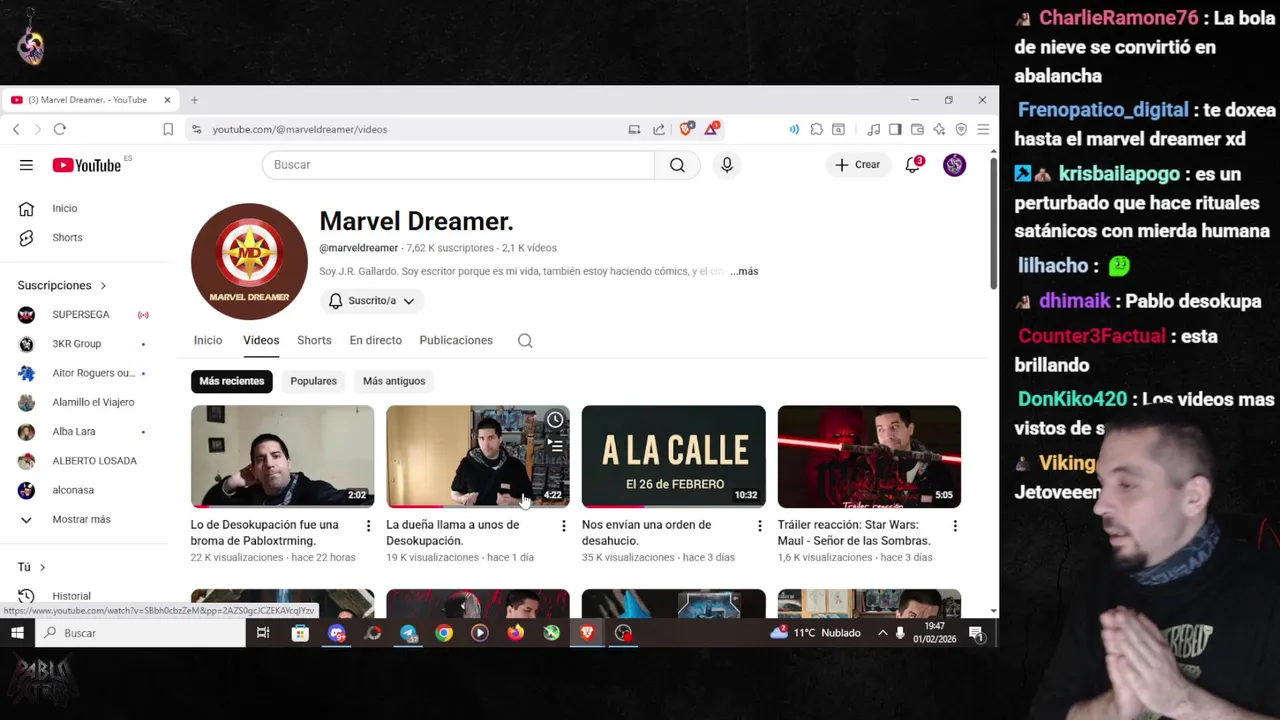Viewport: 1280px width, 720px height.
Task: Open Task View on the taskbar
Action: pos(263,633)
